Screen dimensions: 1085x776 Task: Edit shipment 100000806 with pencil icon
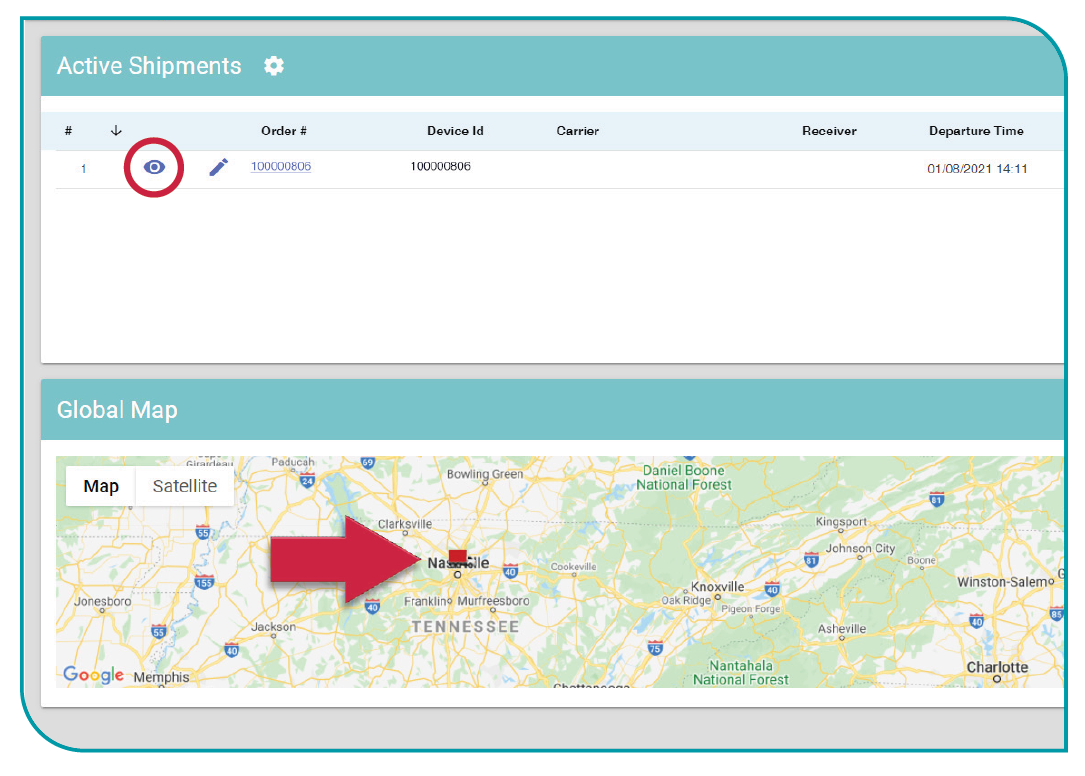pos(219,167)
